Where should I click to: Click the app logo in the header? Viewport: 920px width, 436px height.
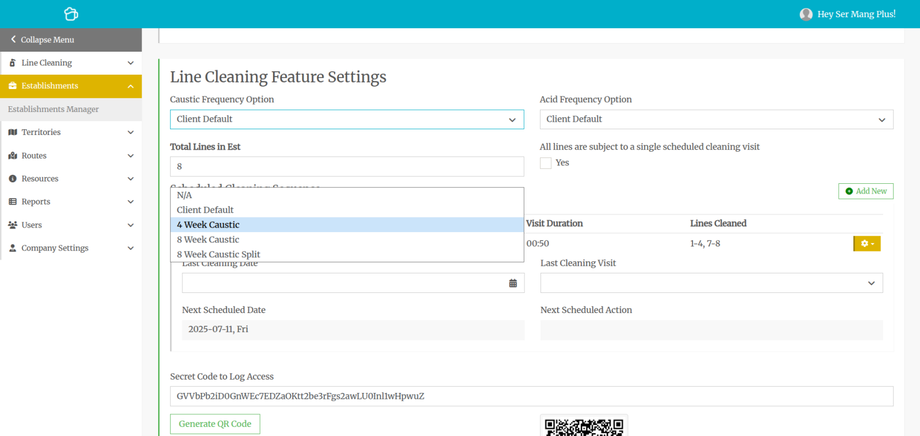70,14
